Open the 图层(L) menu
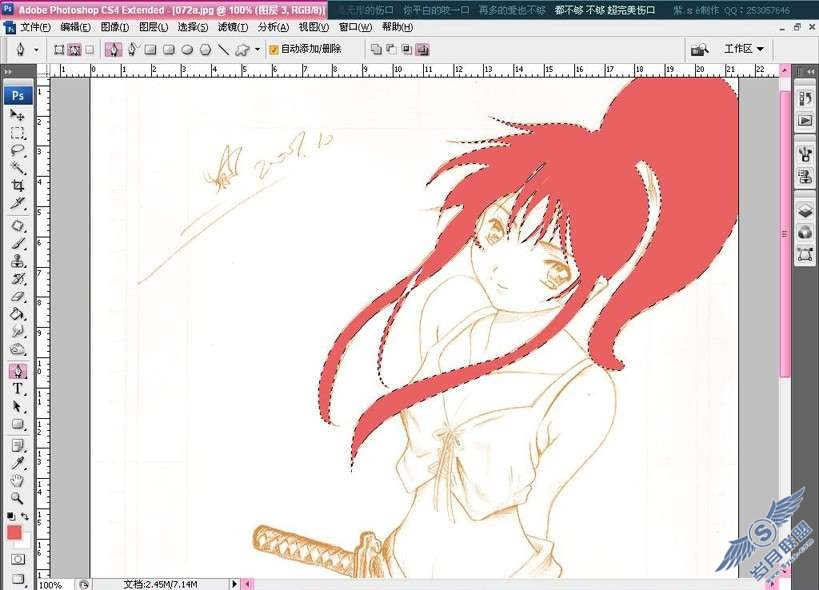 click(x=154, y=27)
